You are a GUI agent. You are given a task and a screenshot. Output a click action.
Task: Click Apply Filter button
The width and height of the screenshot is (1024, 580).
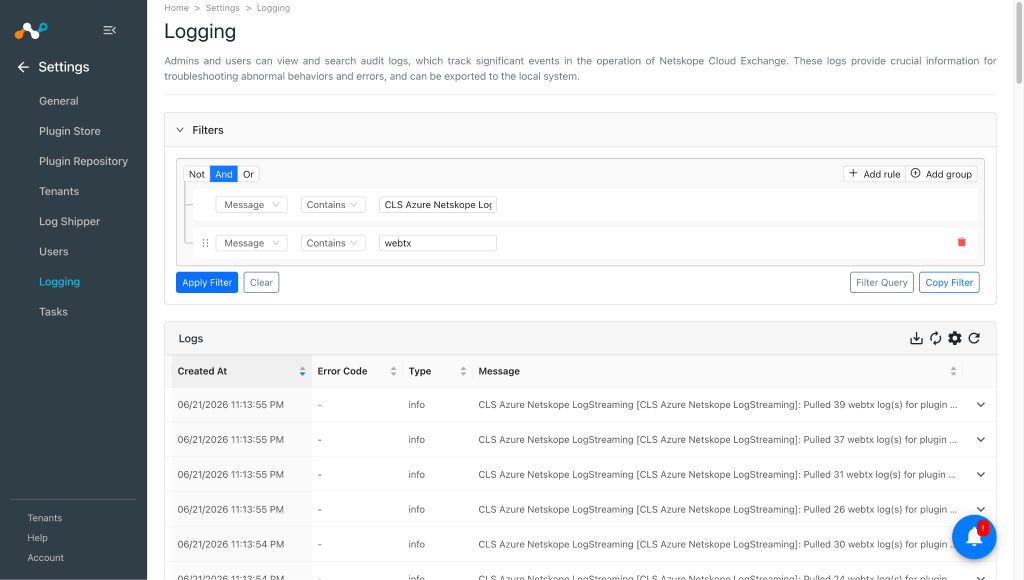click(207, 282)
